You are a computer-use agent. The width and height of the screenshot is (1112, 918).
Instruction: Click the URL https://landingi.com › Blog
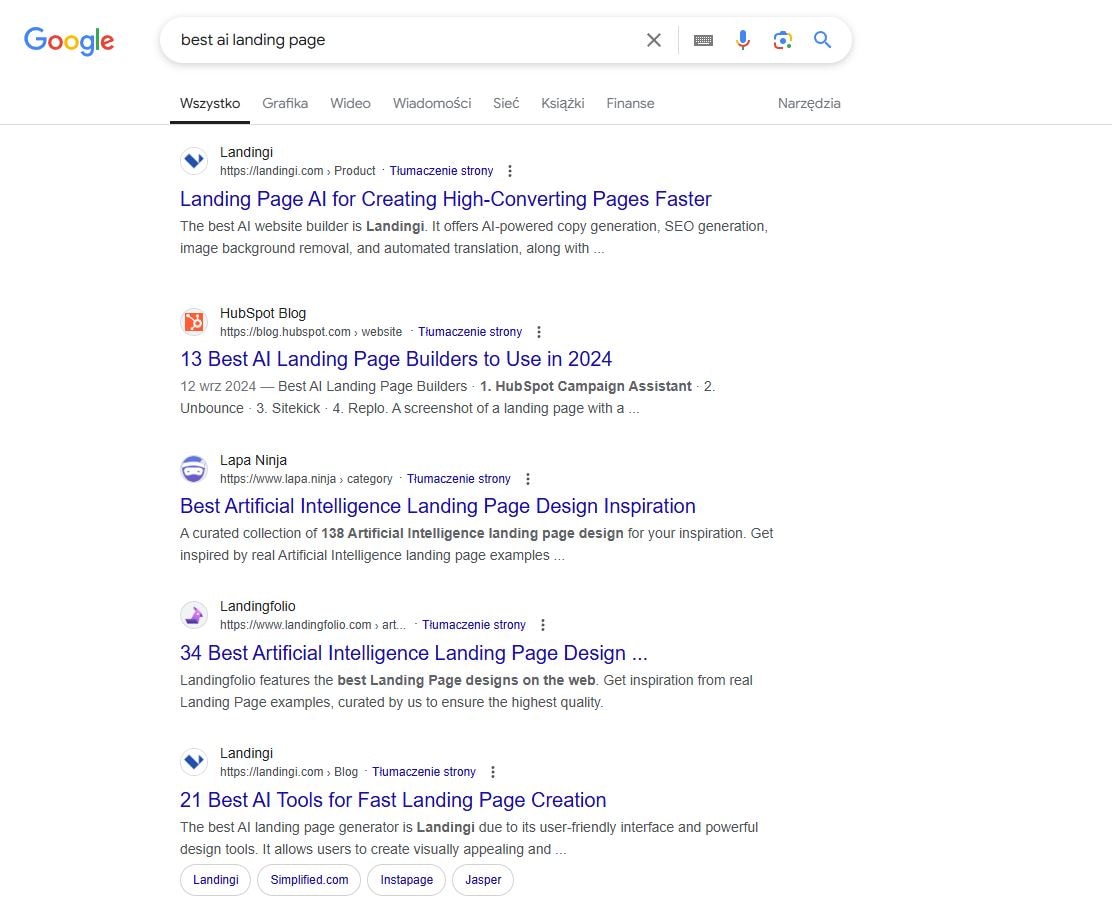pos(289,772)
